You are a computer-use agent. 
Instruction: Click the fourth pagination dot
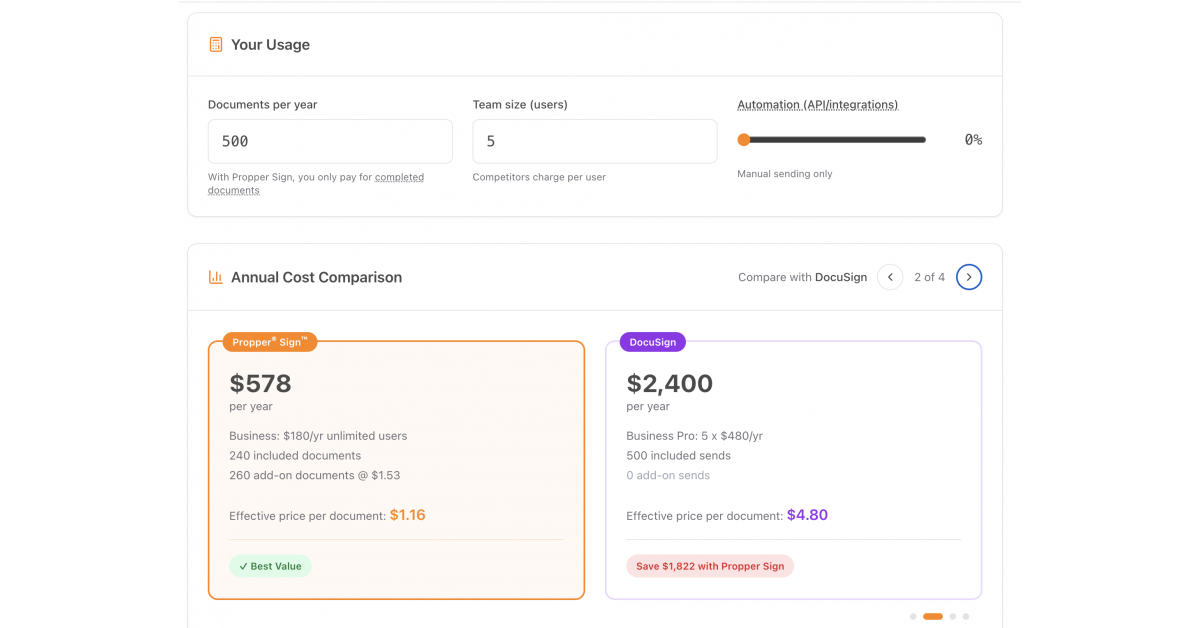965,616
